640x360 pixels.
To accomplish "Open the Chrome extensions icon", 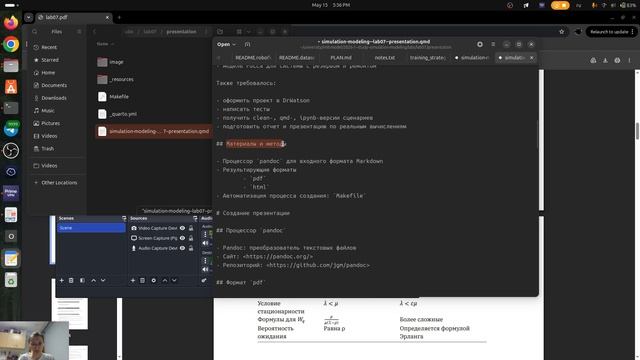I will pos(578,32).
